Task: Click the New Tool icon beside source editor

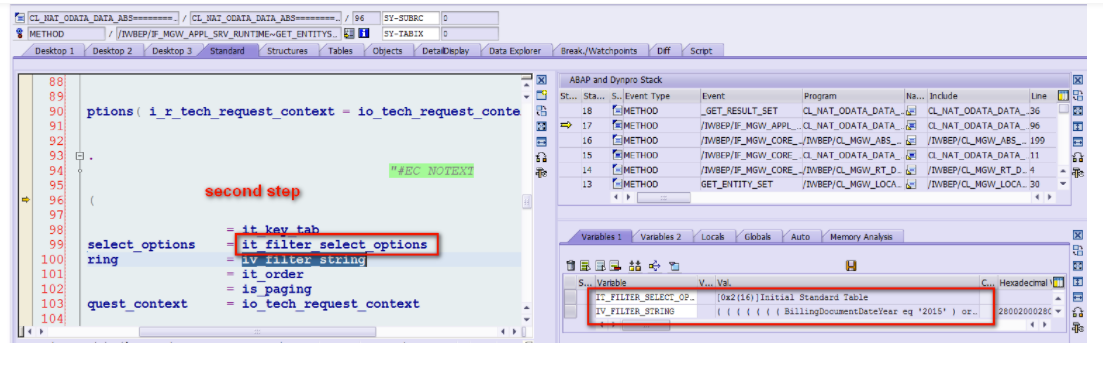Action: (x=542, y=95)
